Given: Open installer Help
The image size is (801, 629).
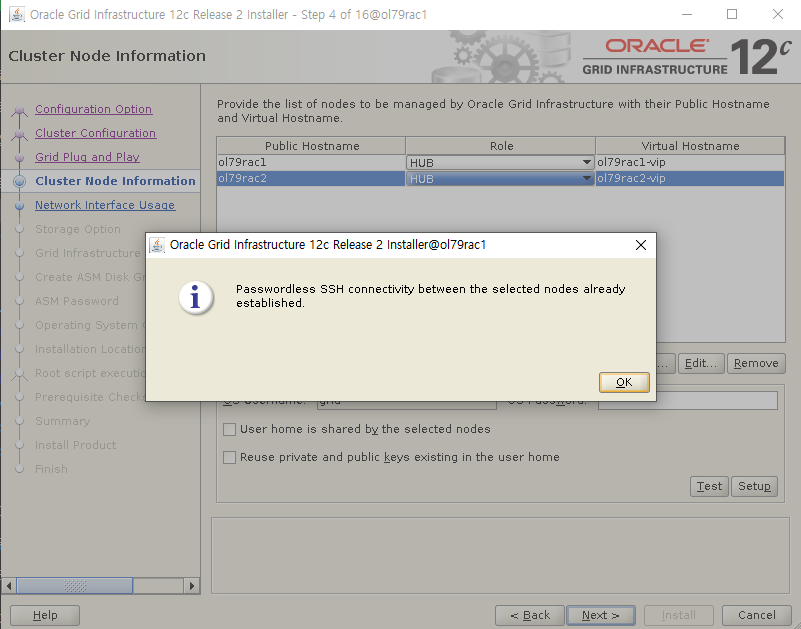Looking at the screenshot, I should [x=45, y=615].
